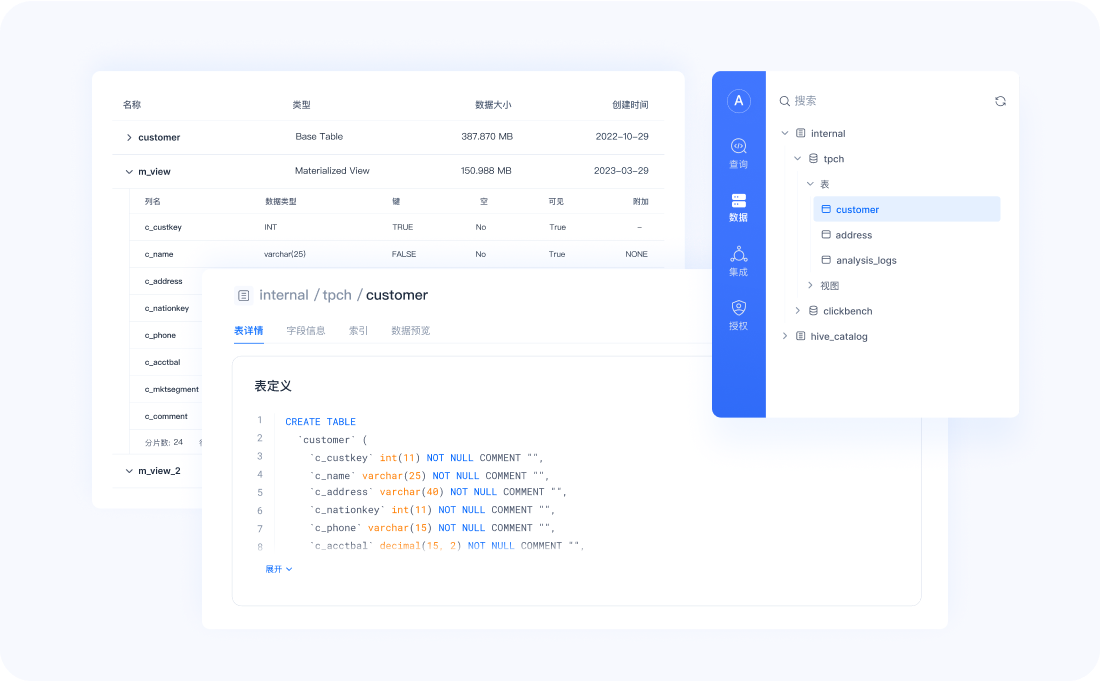1100x681 pixels.
Task: Switch to the 数据预览 tab
Action: [410, 330]
